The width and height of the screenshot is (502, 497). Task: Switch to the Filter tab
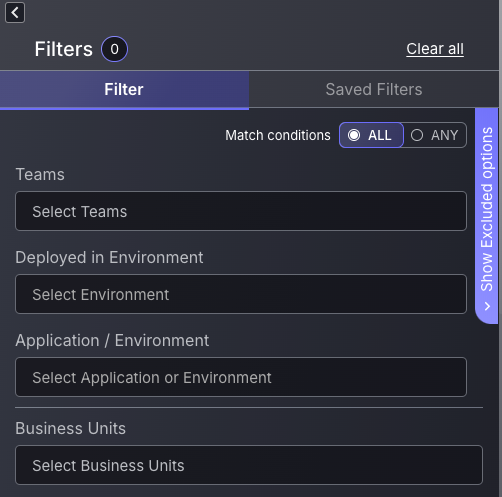click(124, 90)
